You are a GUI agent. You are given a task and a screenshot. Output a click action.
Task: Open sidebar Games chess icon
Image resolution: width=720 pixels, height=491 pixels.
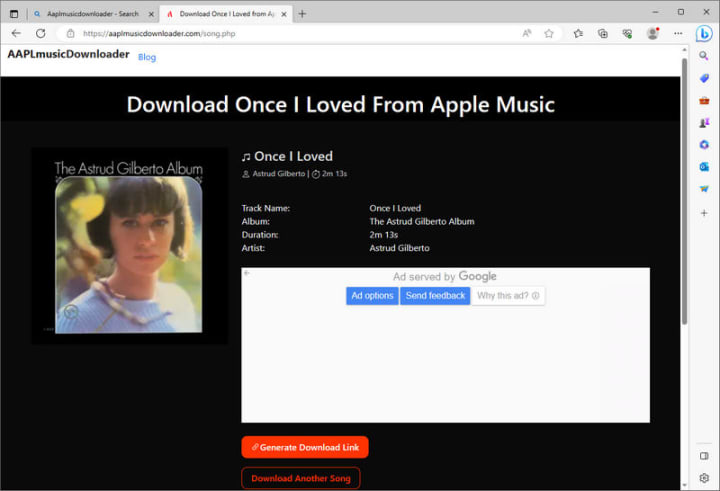click(x=704, y=123)
